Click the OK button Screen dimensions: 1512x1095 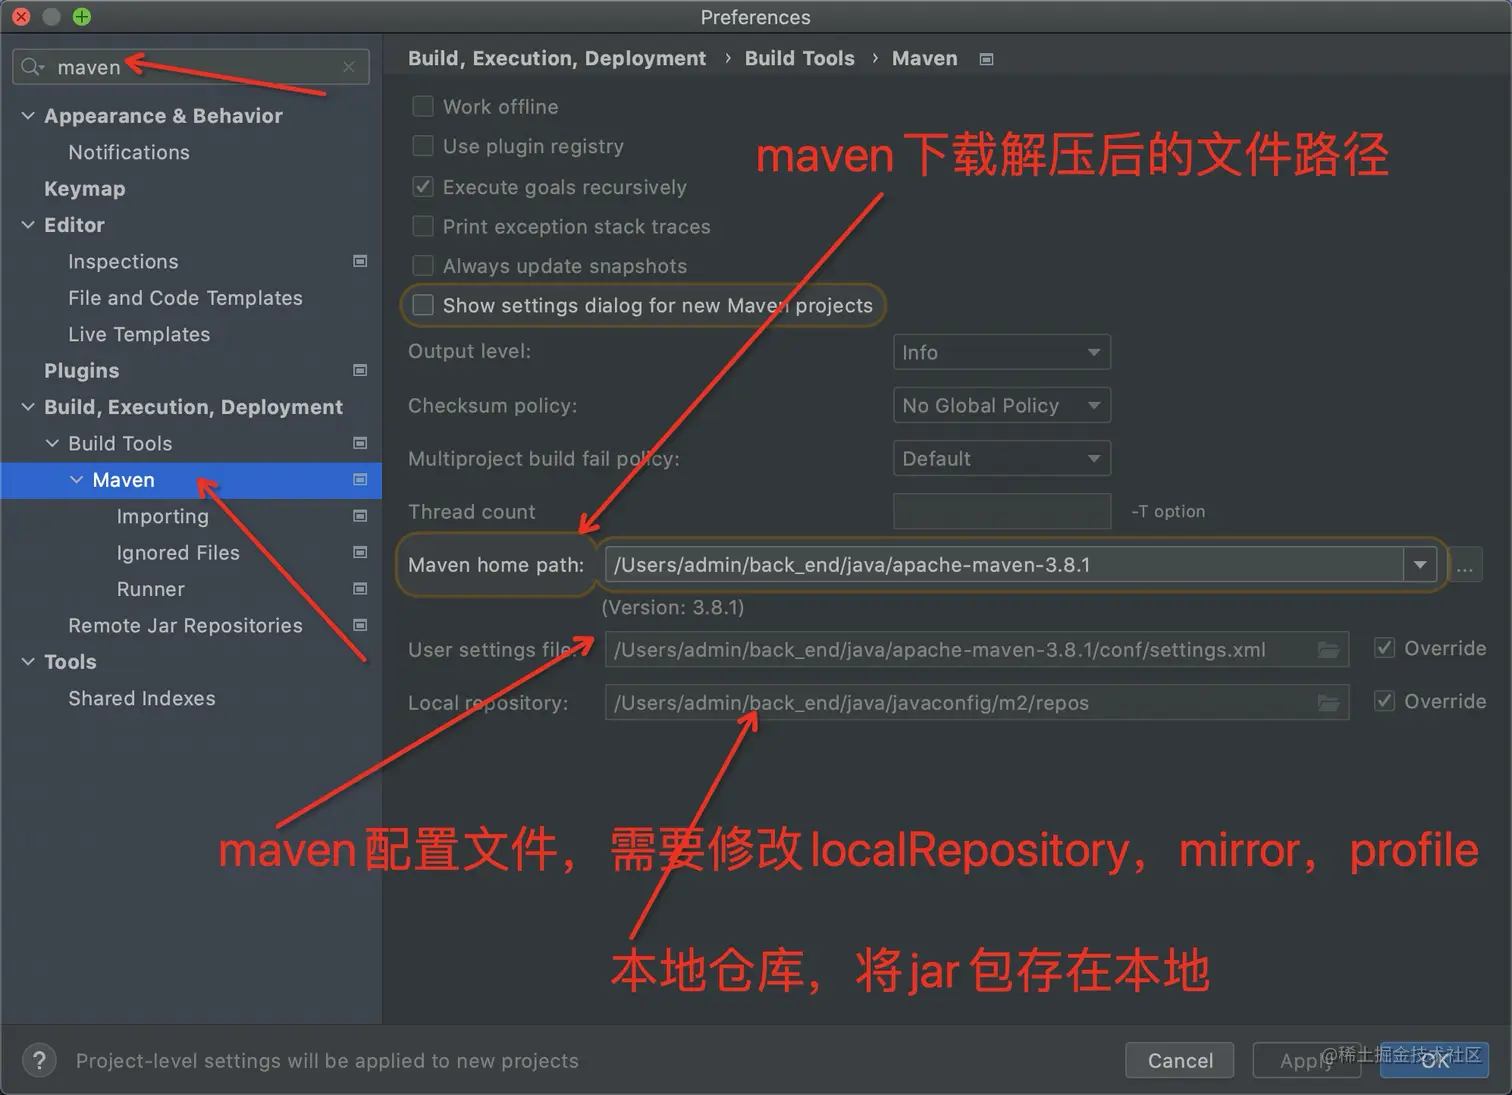(1434, 1060)
